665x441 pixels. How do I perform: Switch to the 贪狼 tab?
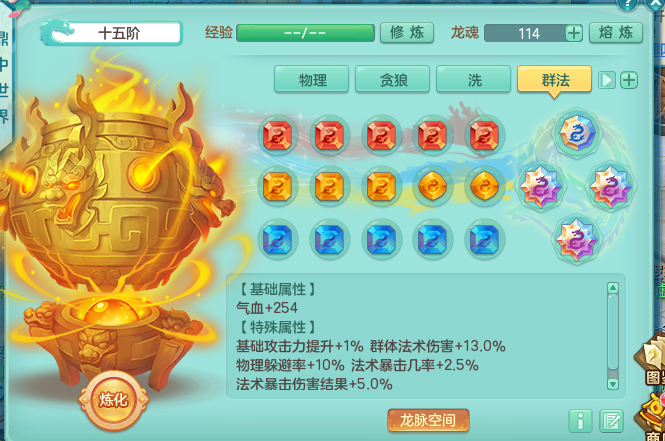coord(393,79)
